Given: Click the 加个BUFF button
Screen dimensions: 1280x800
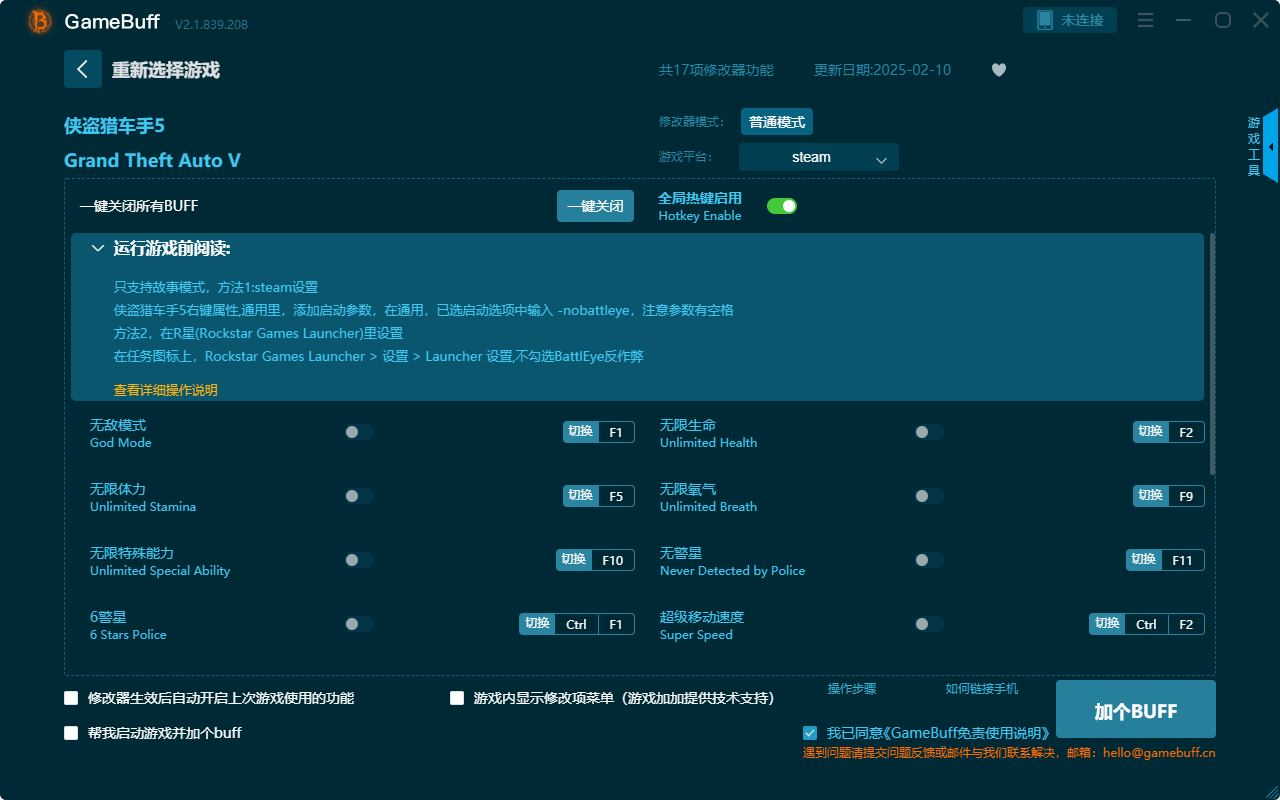Looking at the screenshot, I should (1135, 710).
